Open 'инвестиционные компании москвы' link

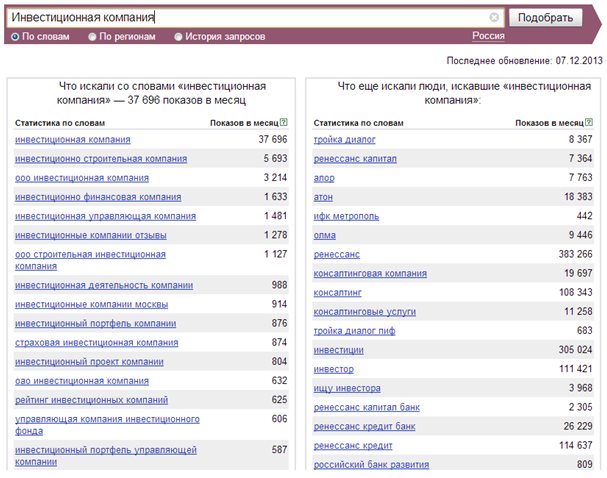(91, 304)
